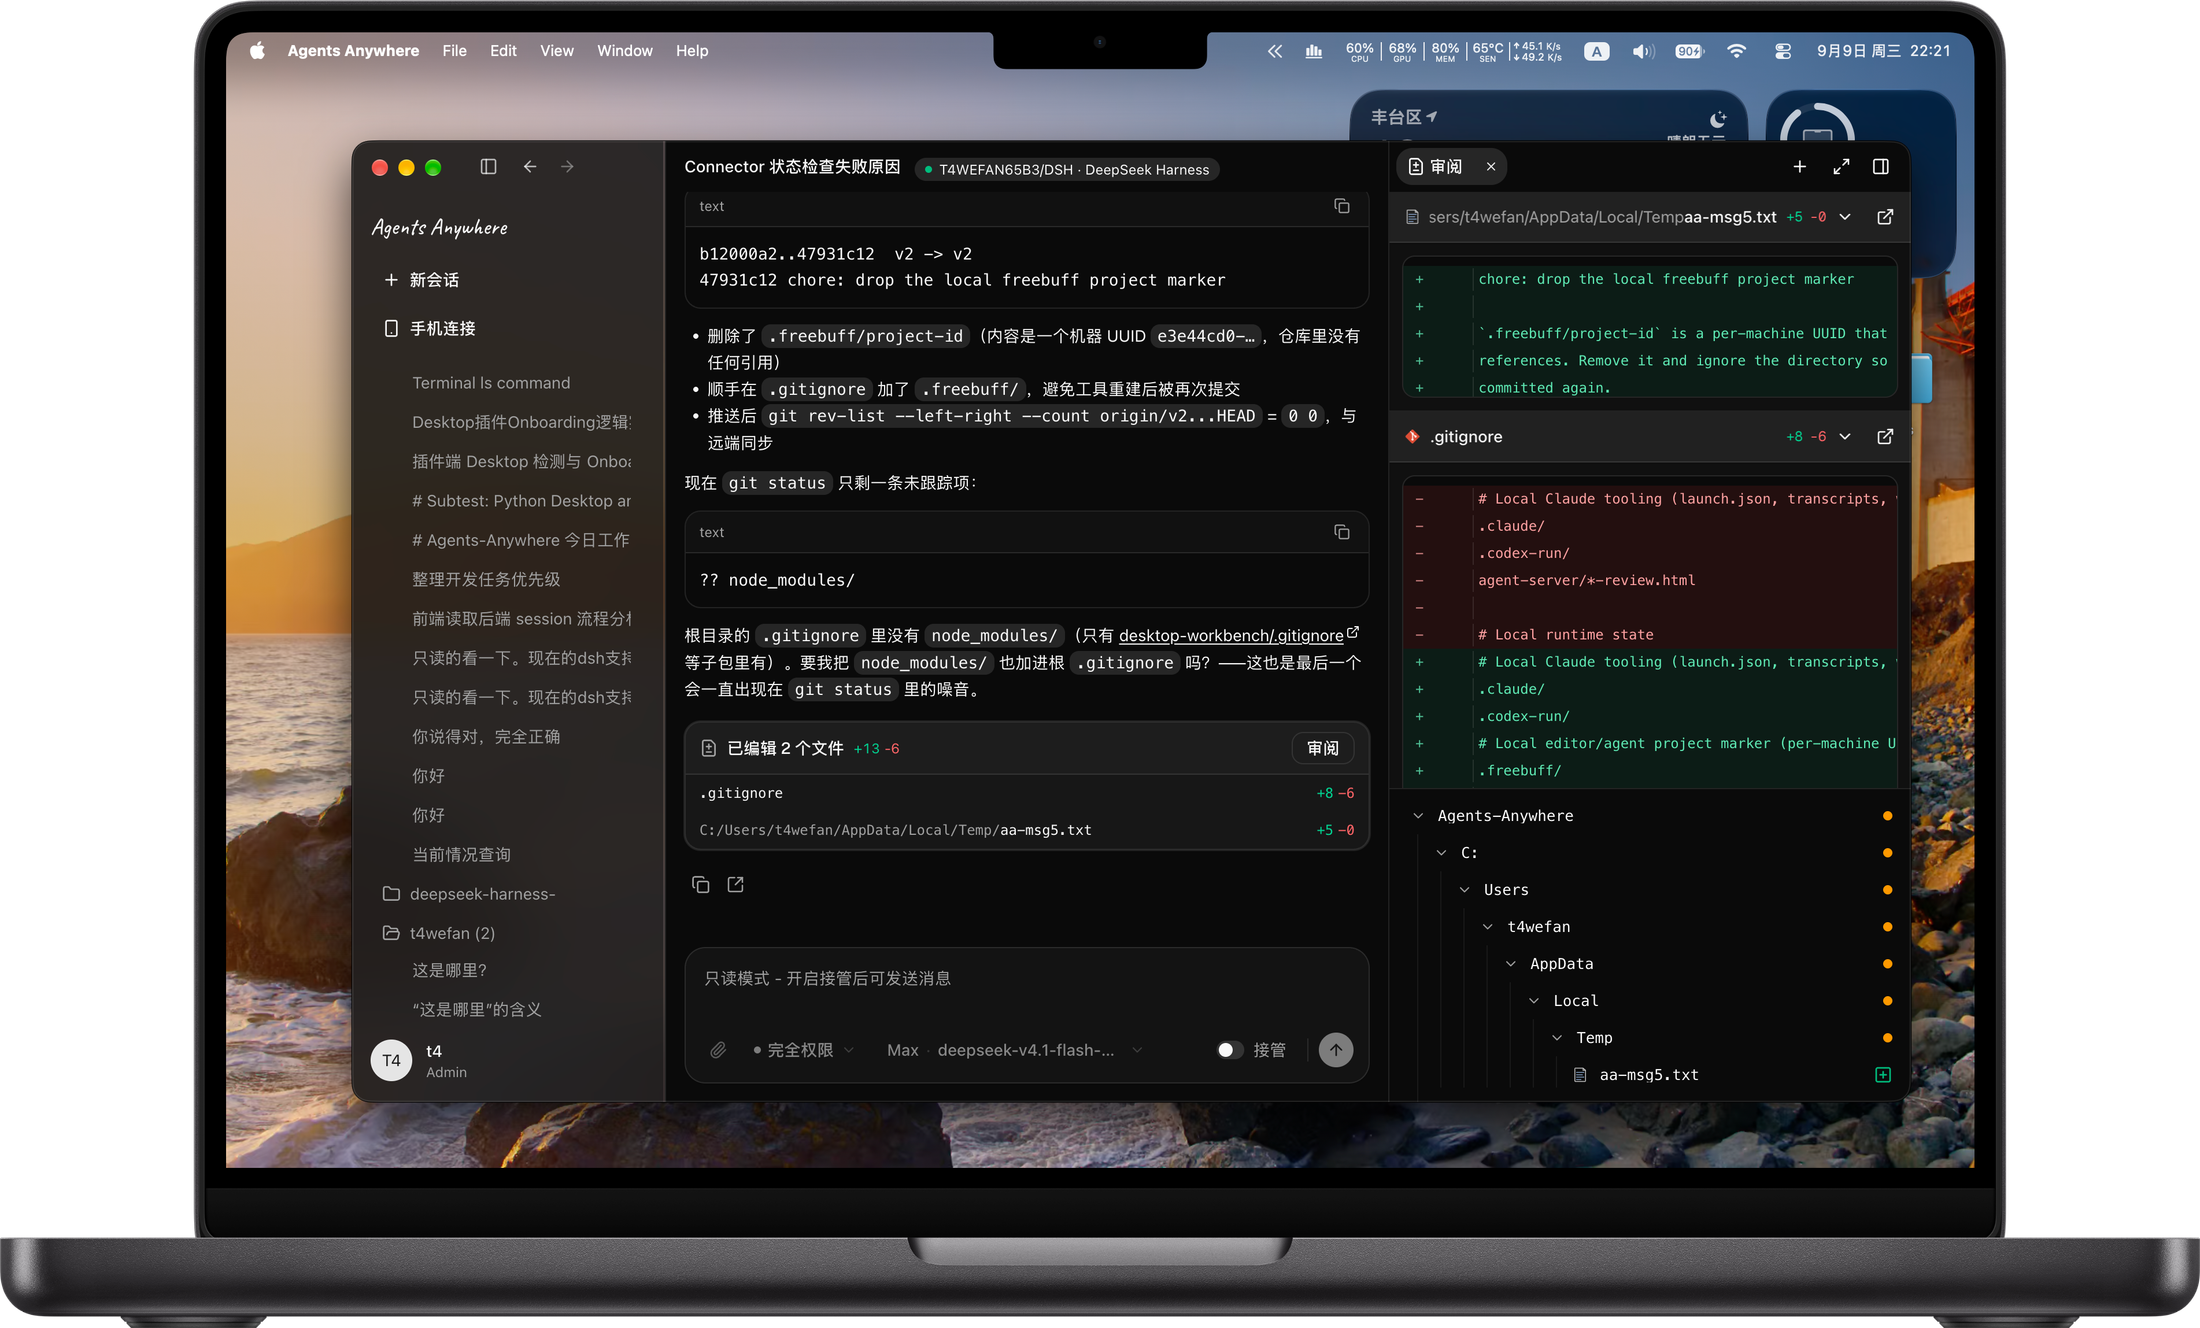Open aa-msg5.txt diff in external editor
The height and width of the screenshot is (1328, 2200).
pos(1885,217)
